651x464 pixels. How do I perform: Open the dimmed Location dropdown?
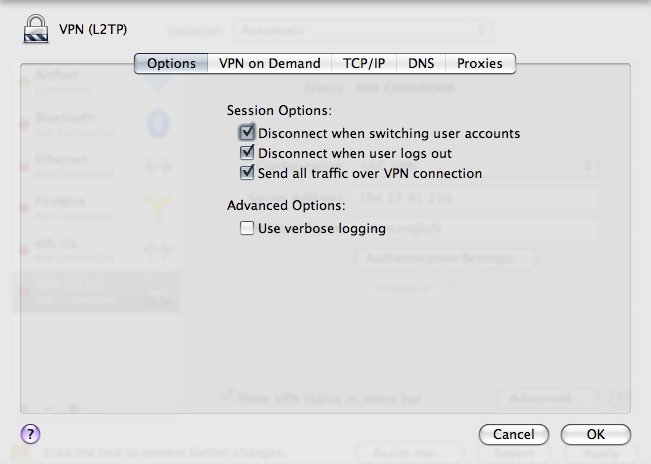pos(363,31)
